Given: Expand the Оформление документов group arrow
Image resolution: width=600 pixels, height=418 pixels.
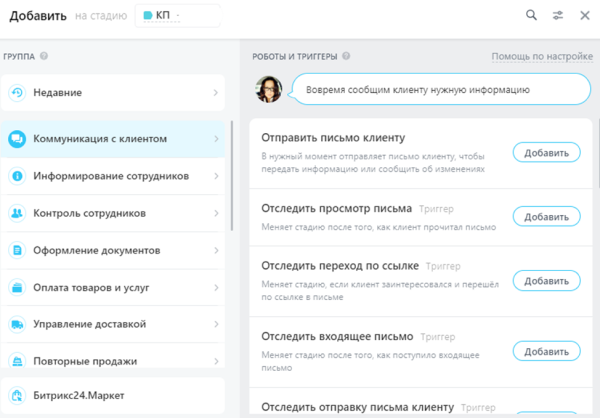Looking at the screenshot, I should pos(215,250).
